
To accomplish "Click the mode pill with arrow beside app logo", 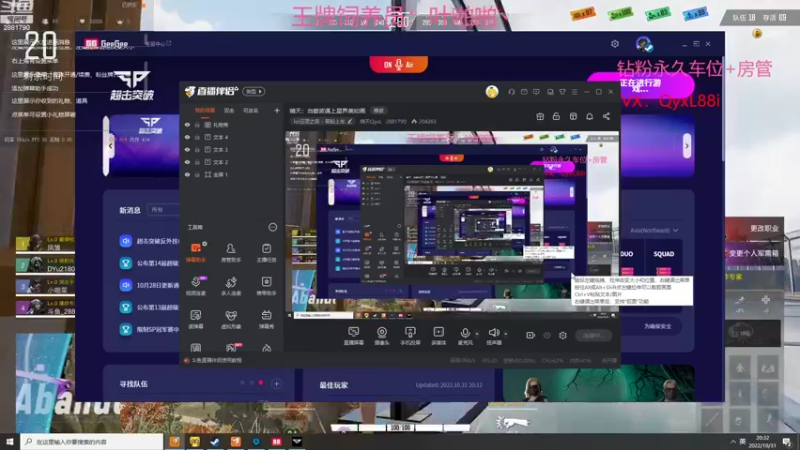I will [x=254, y=92].
